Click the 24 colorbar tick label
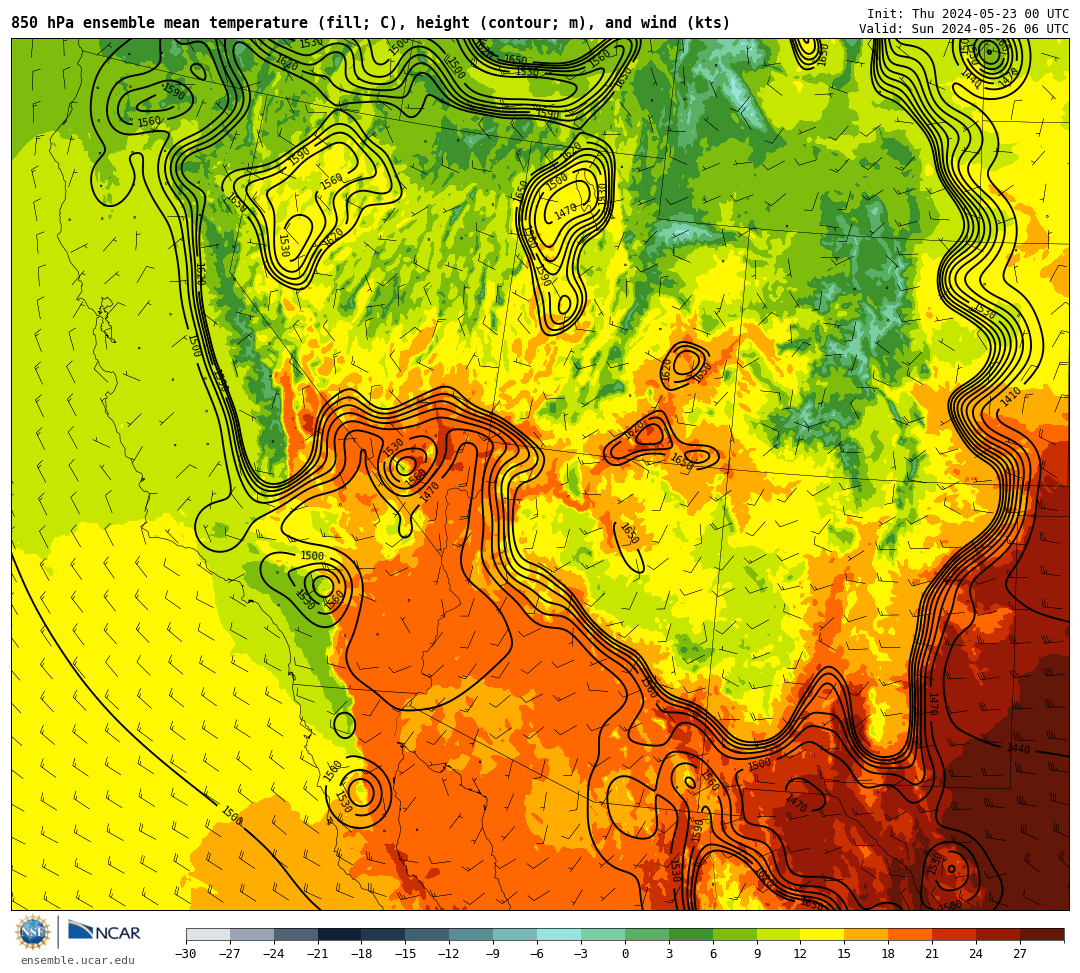 coord(977,954)
